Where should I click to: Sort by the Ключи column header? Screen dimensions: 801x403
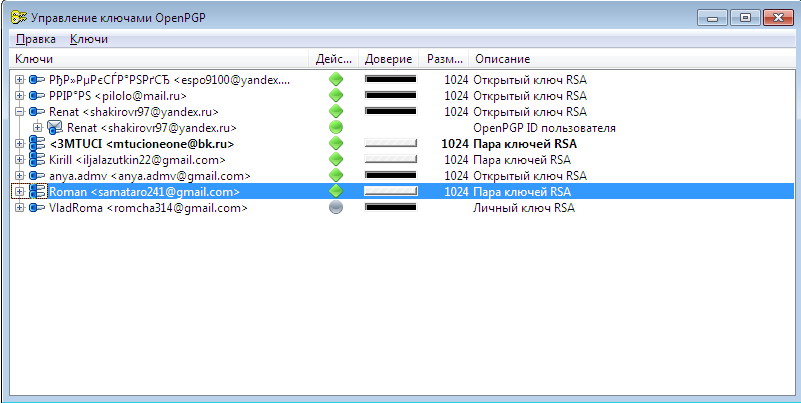(x=159, y=59)
